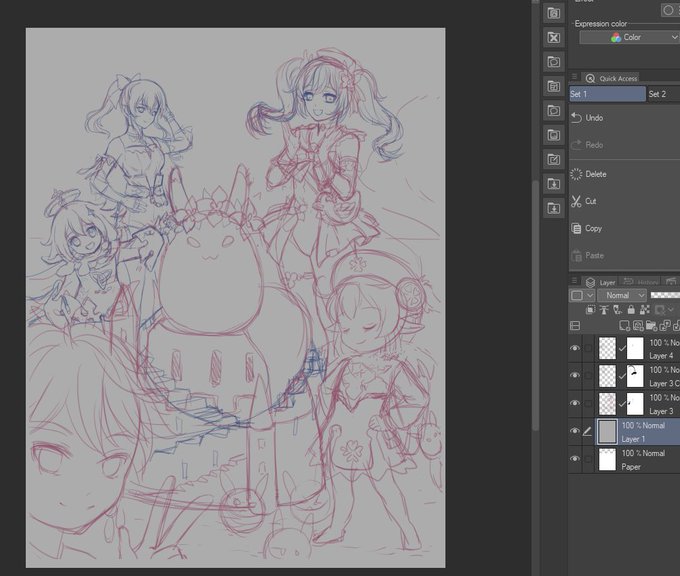Click the Copy pages icon
Viewport: 680px width, 576px height.
(576, 228)
